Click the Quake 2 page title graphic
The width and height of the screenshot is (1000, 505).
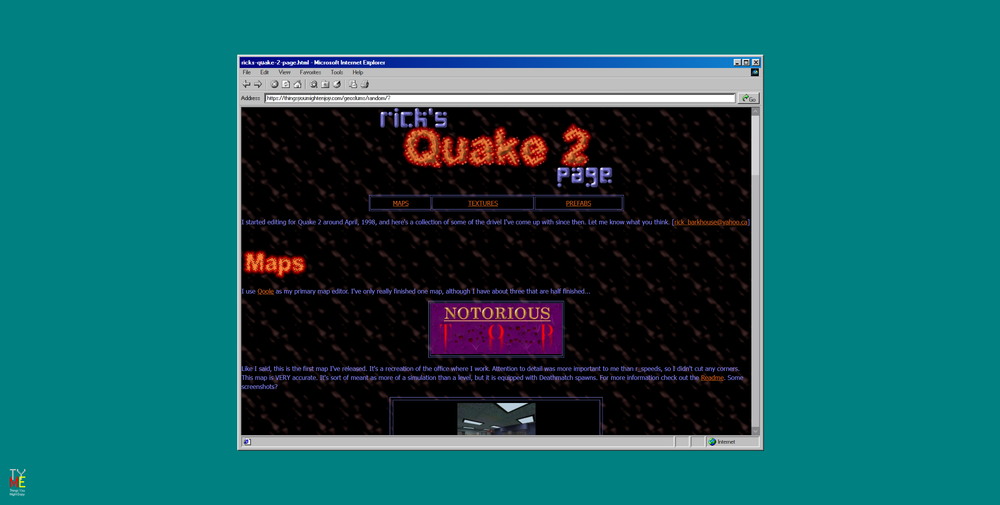pyautogui.click(x=496, y=147)
